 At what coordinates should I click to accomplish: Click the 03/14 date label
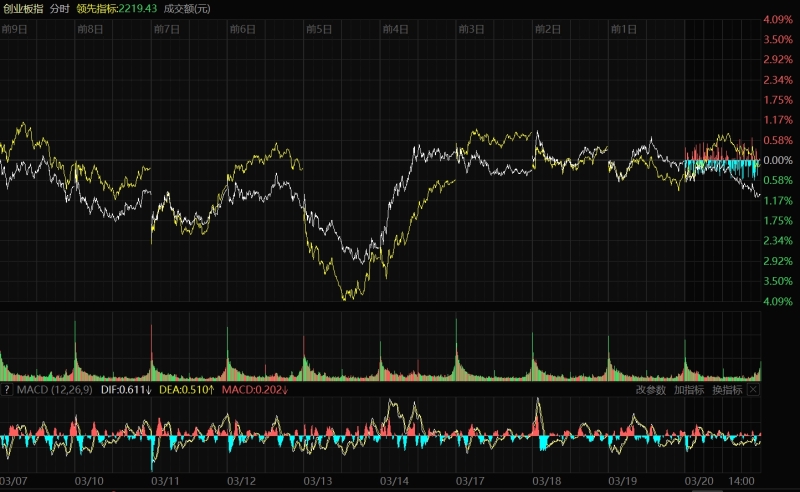pyautogui.click(x=394, y=481)
